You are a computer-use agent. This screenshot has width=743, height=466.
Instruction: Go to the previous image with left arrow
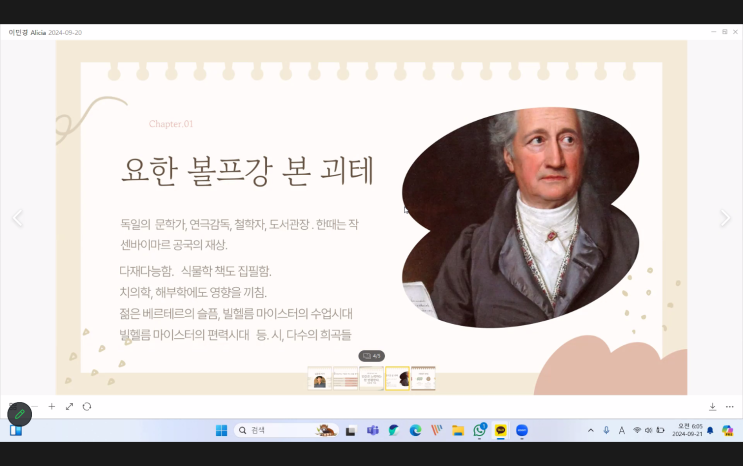(x=18, y=218)
